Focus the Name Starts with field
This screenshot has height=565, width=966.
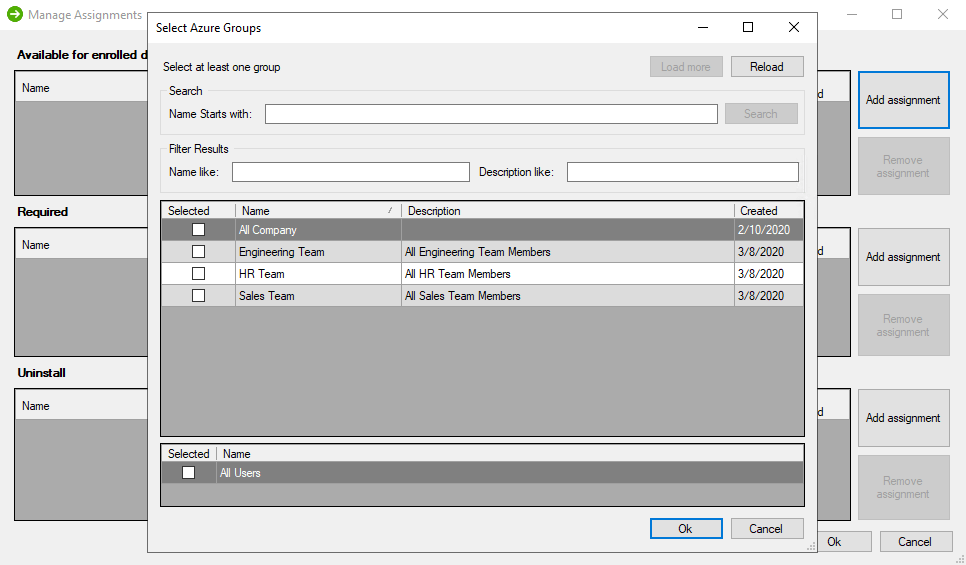coord(491,114)
